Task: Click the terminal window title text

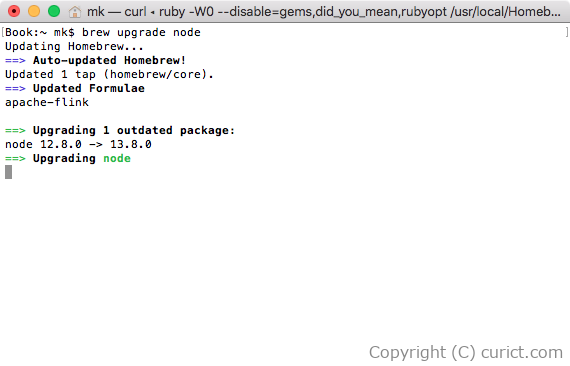Action: point(324,12)
